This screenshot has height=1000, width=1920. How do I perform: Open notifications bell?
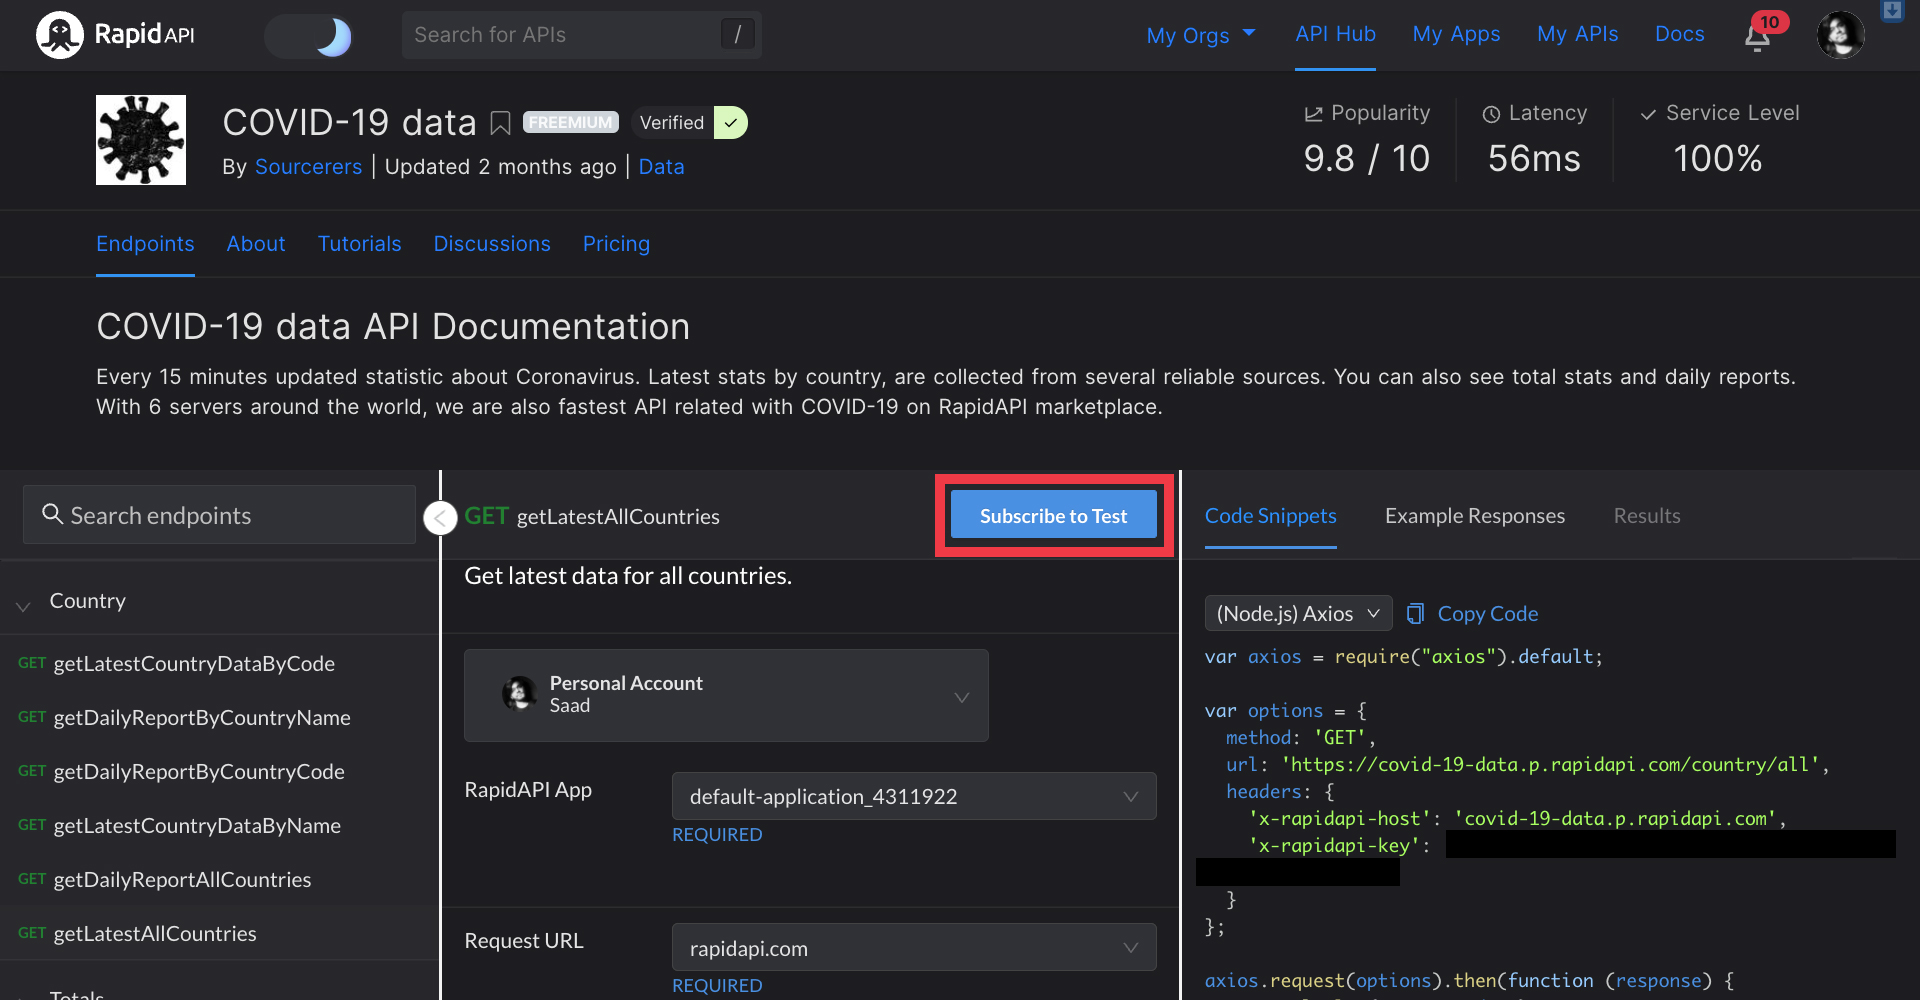(1758, 37)
